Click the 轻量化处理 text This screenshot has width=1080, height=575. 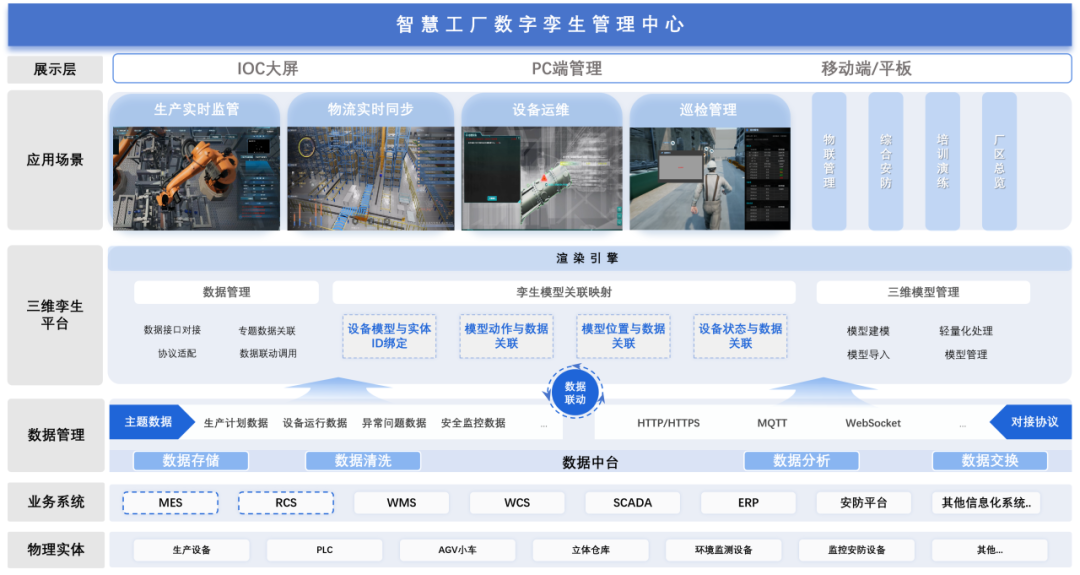(966, 331)
